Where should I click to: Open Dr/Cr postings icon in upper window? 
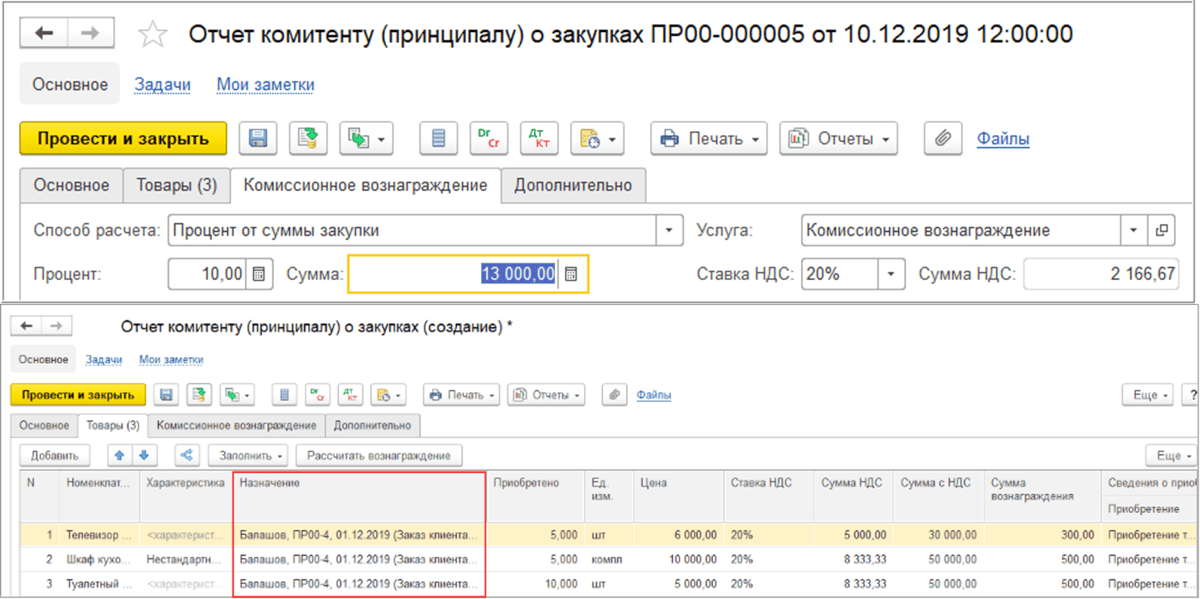489,139
